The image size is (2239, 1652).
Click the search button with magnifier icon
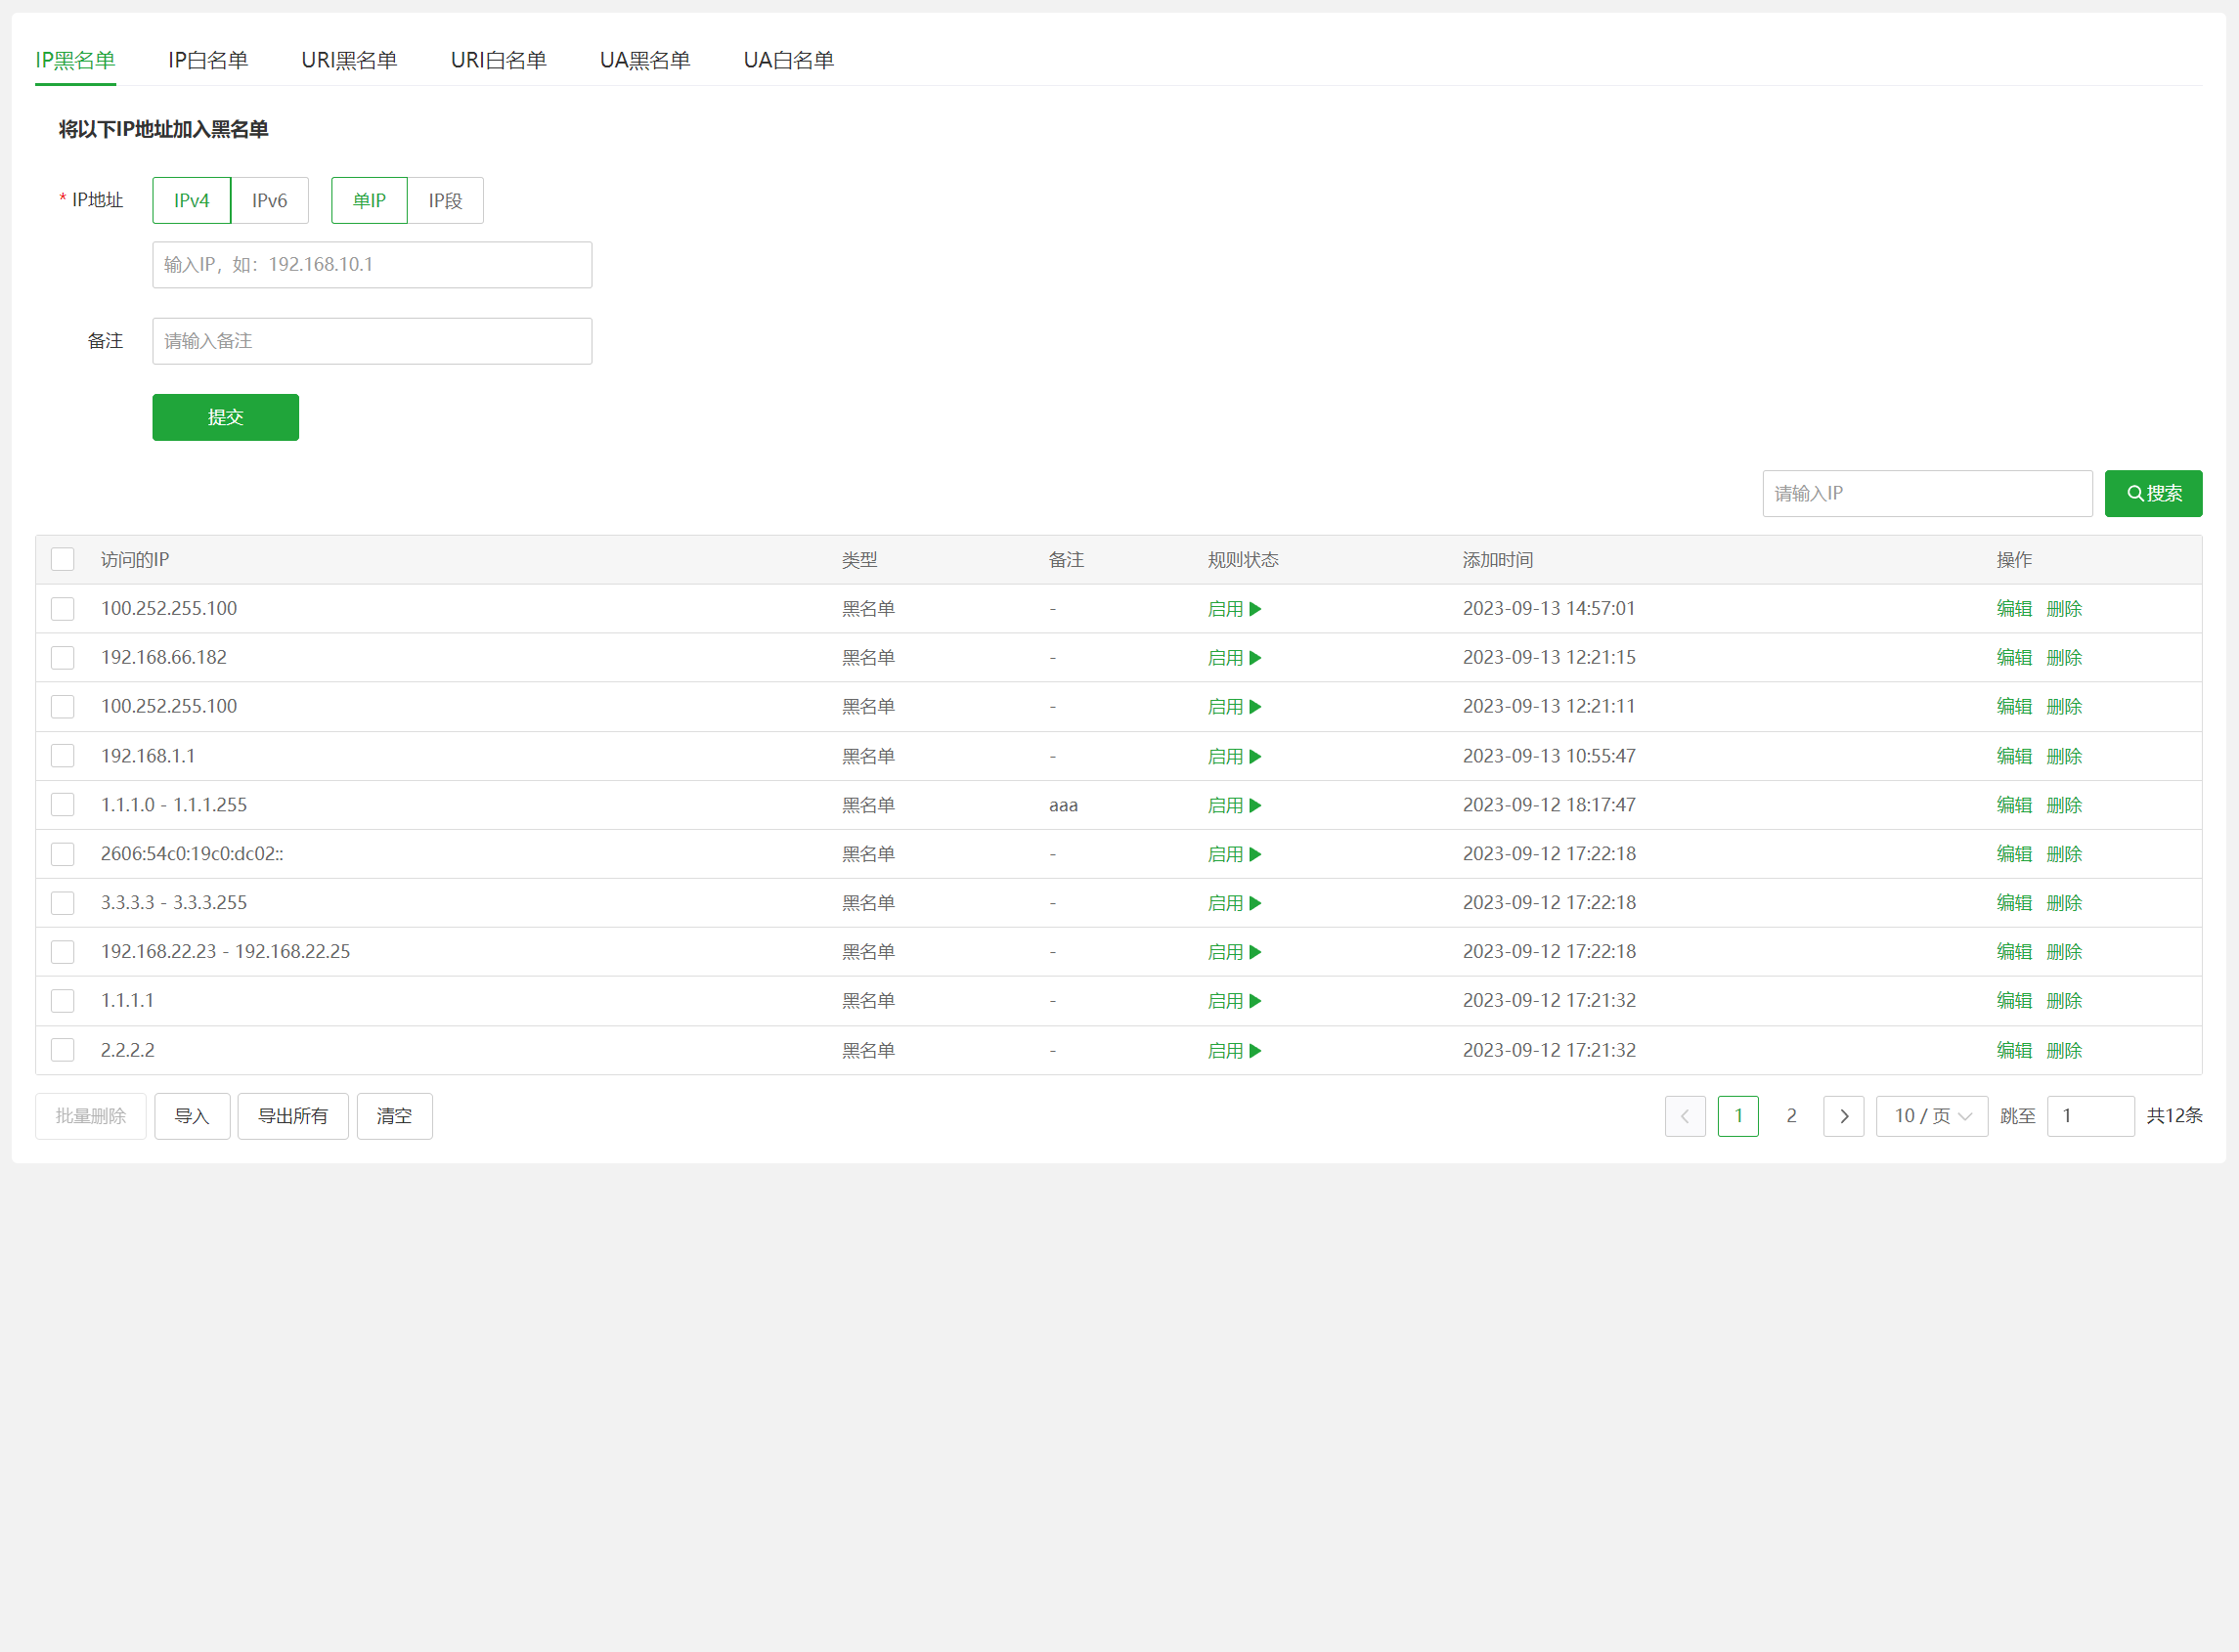(x=2152, y=493)
